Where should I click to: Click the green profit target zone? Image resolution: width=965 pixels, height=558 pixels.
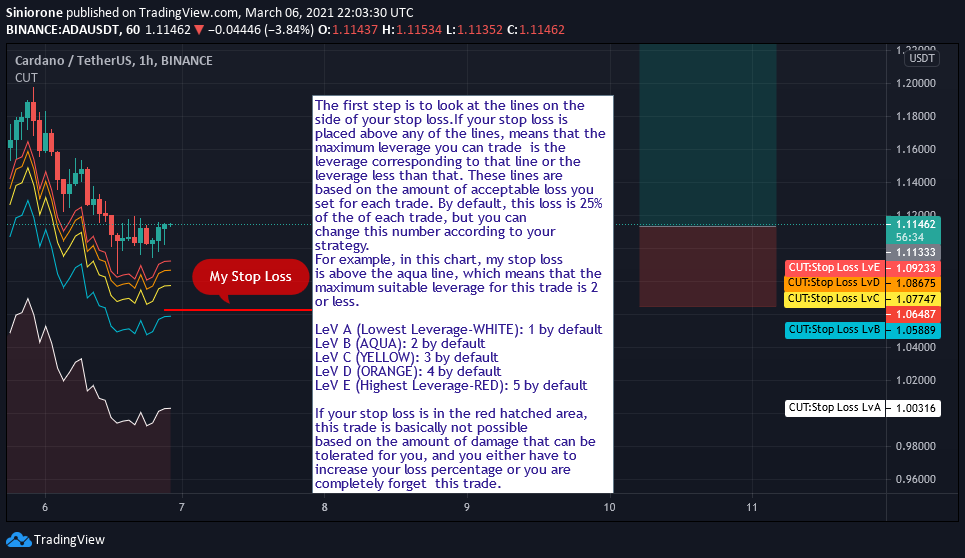click(x=708, y=135)
